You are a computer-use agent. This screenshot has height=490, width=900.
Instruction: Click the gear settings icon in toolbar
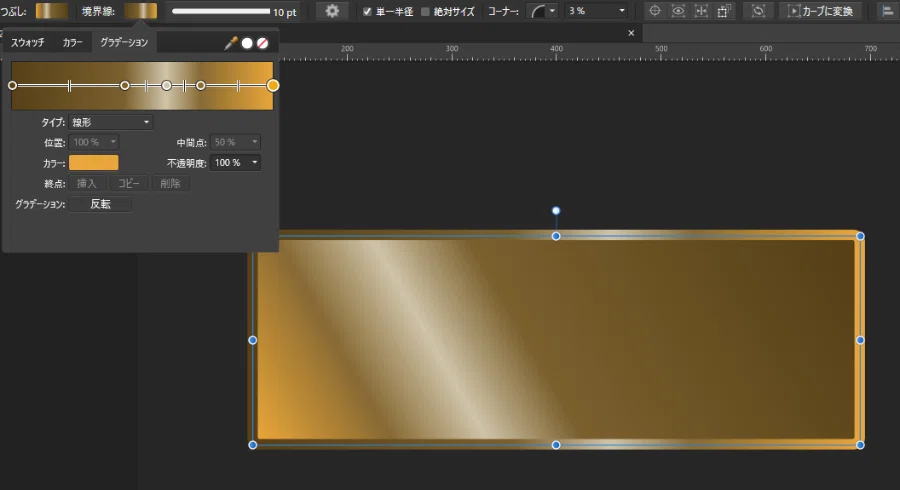(x=332, y=11)
